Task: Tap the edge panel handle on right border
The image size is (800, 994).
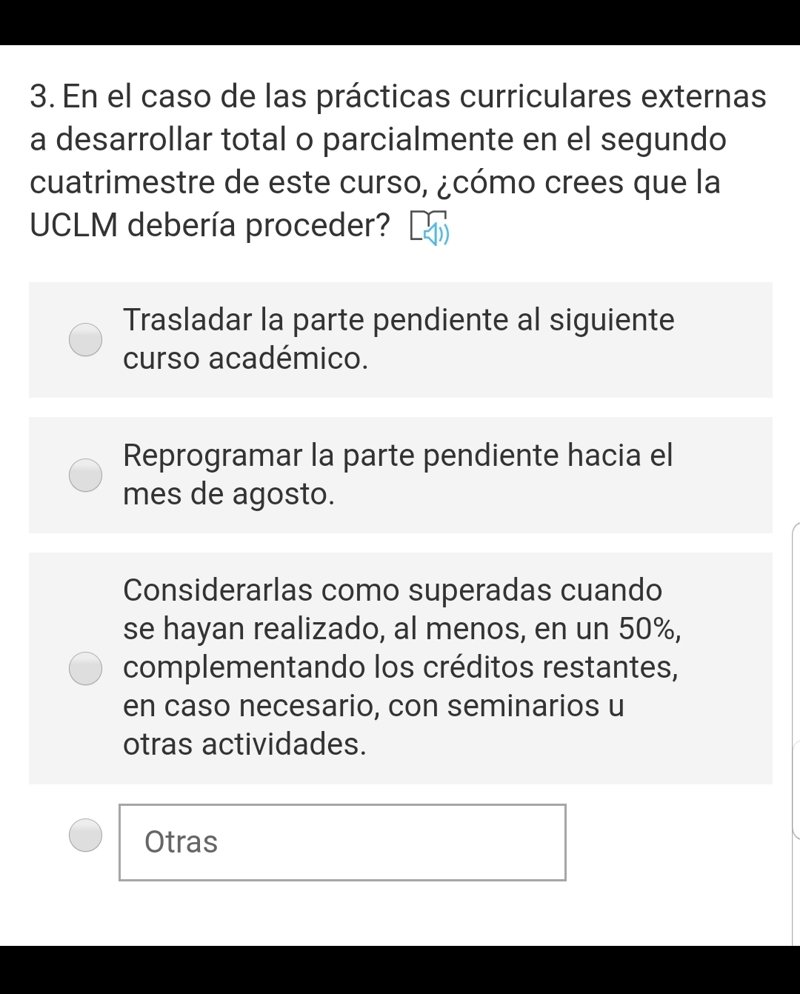Action: 795,680
